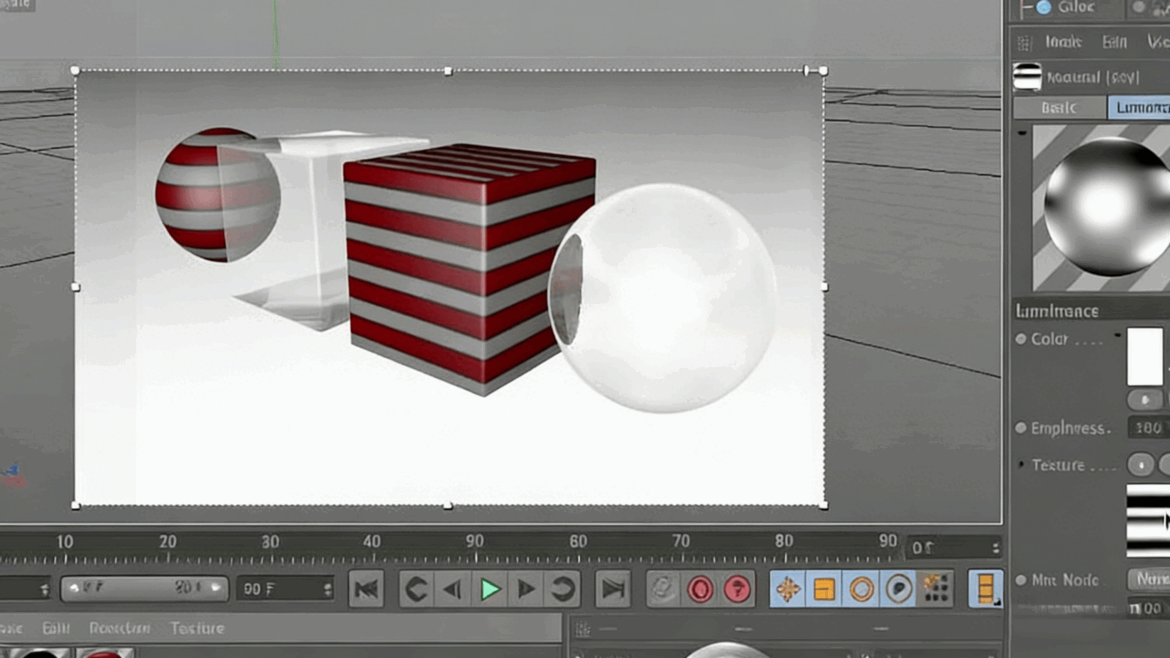
Task: Open the Mix Mode dropdown set to Normal
Action: [1150, 580]
